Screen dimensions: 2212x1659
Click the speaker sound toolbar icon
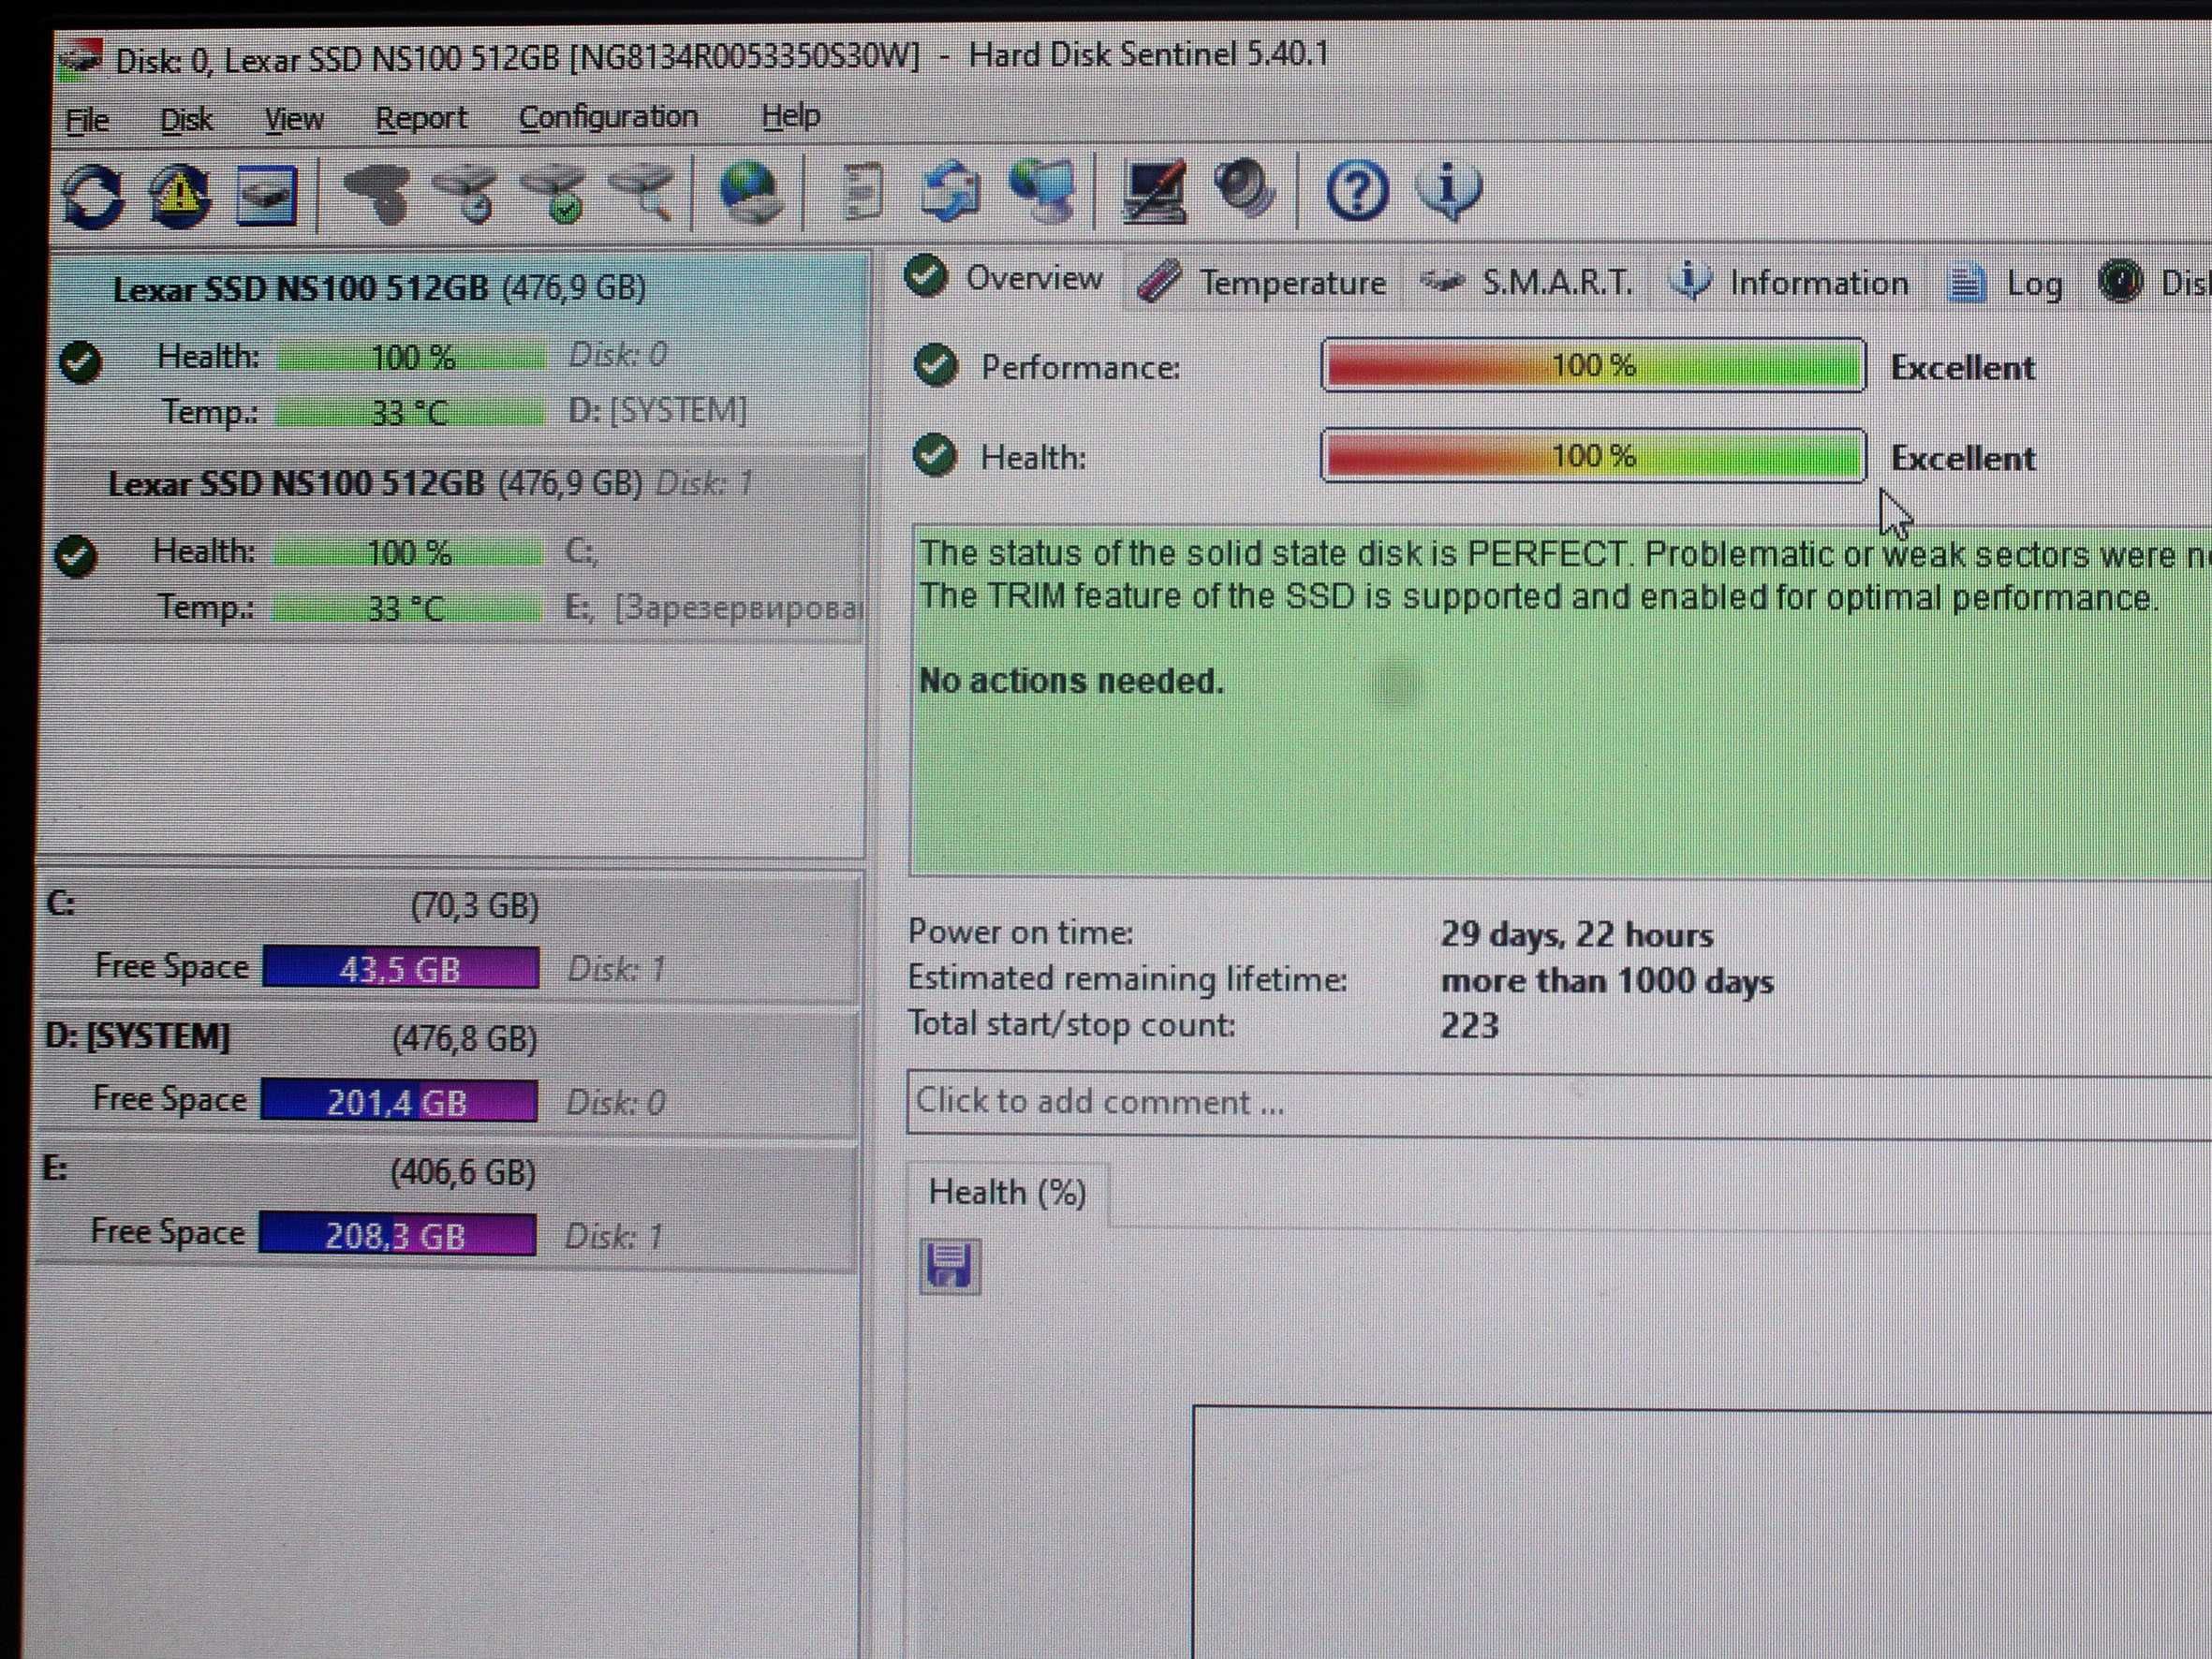[x=1244, y=188]
